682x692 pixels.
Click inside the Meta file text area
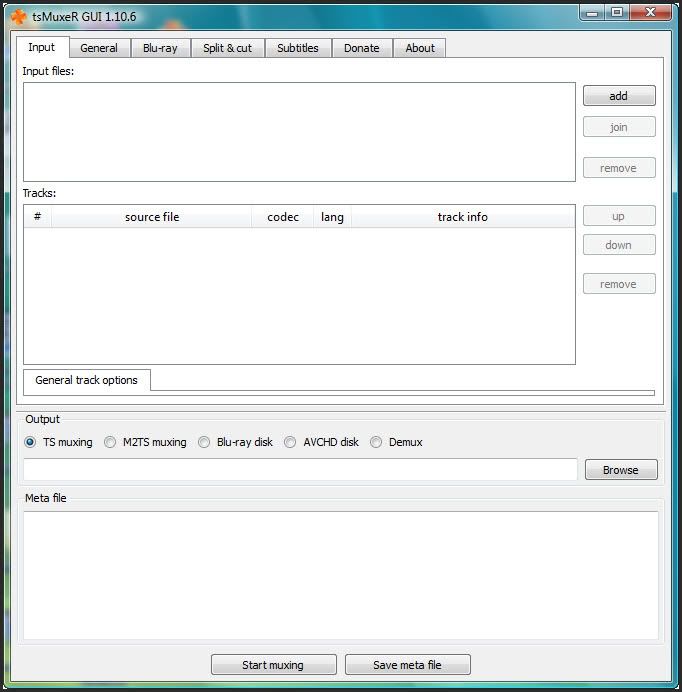[x=341, y=575]
